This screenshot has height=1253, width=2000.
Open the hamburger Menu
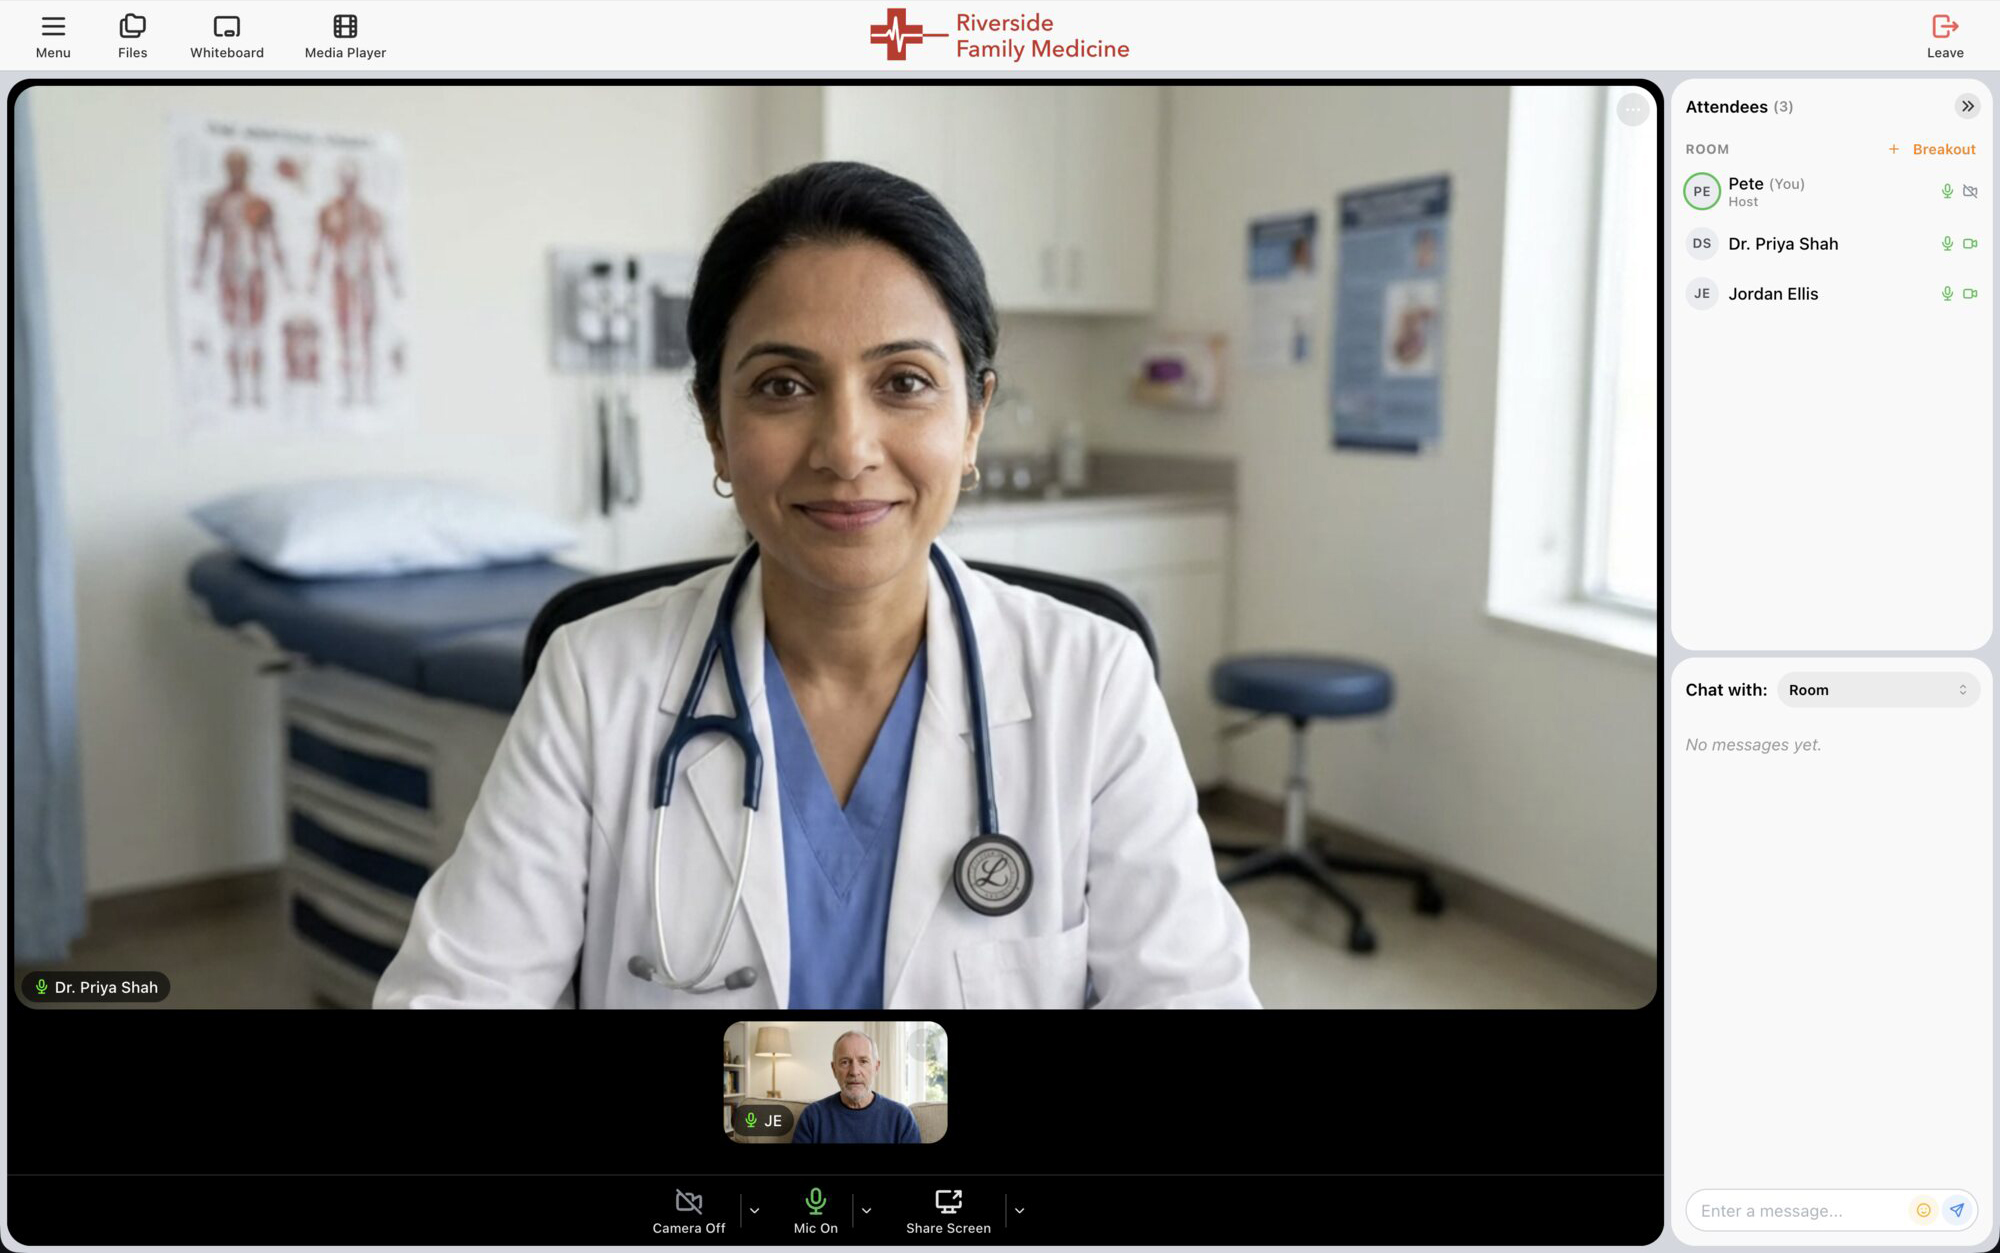tap(53, 36)
